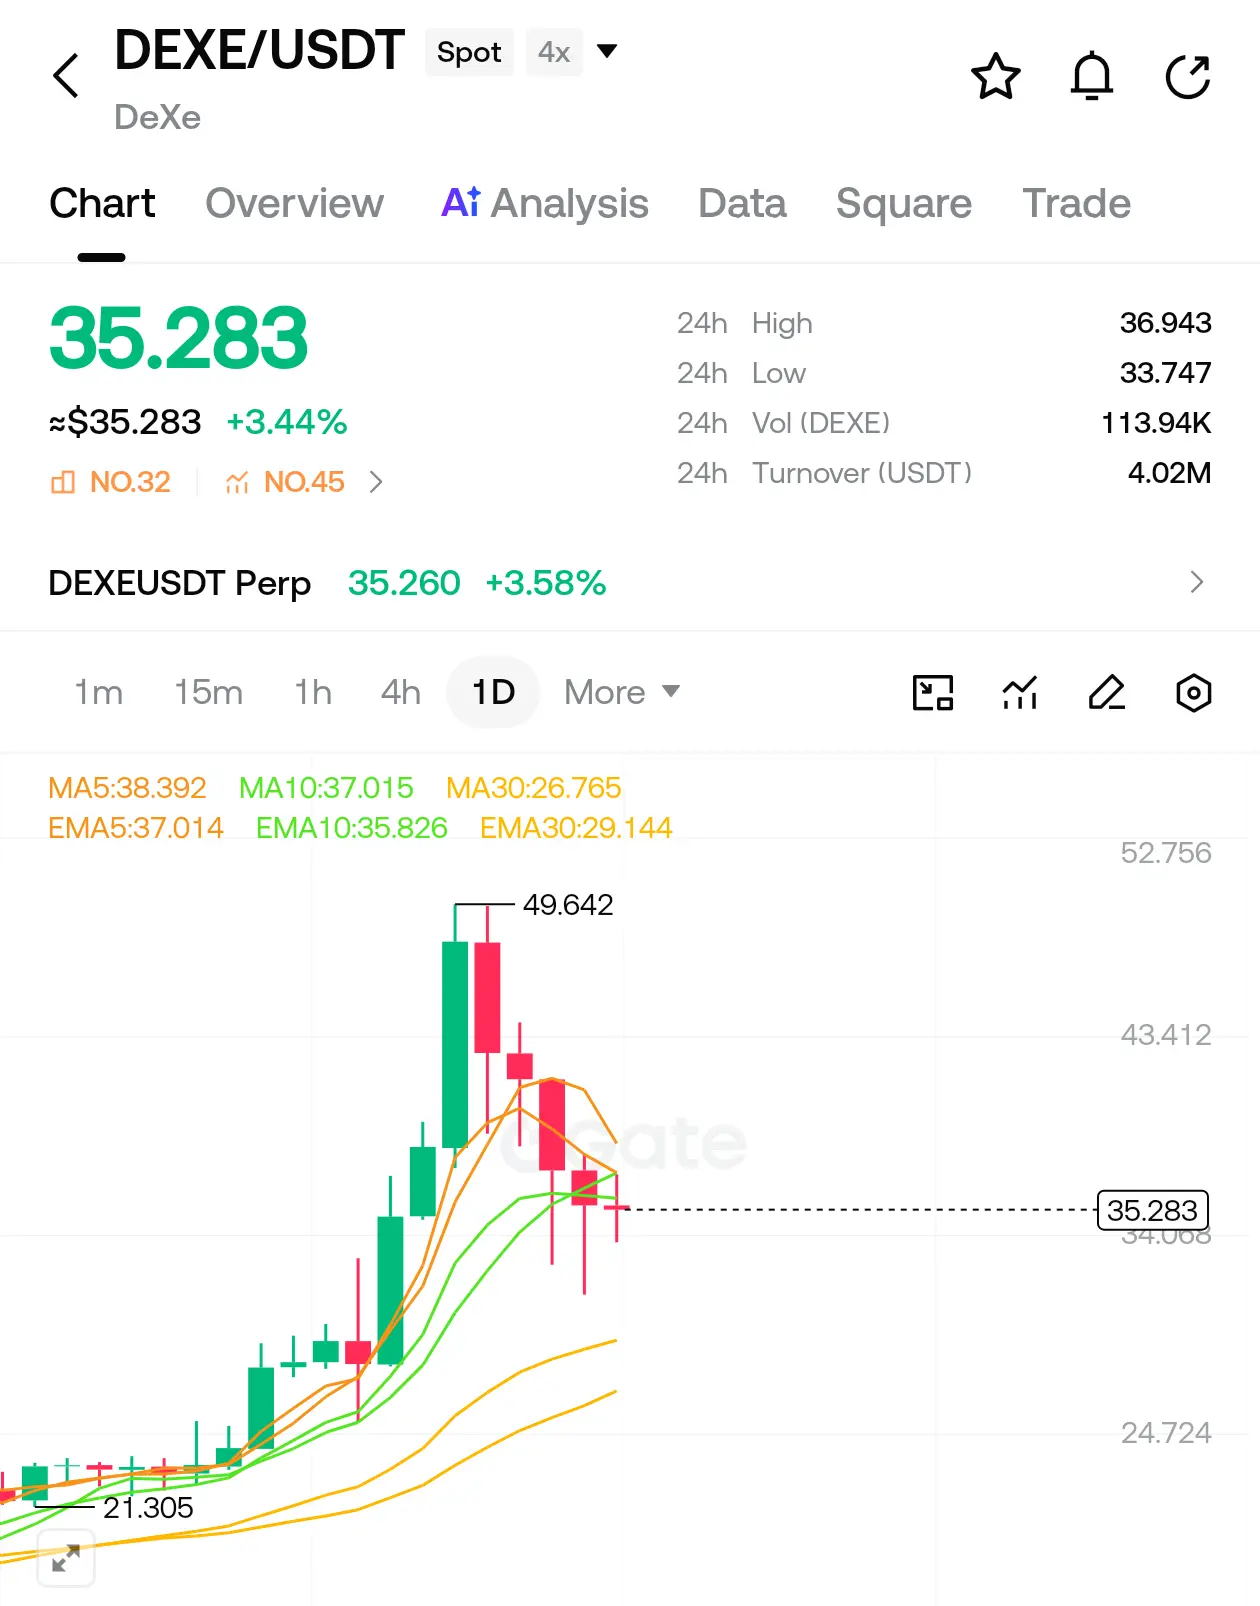Tap the 24.724 price axis label

click(1166, 1433)
